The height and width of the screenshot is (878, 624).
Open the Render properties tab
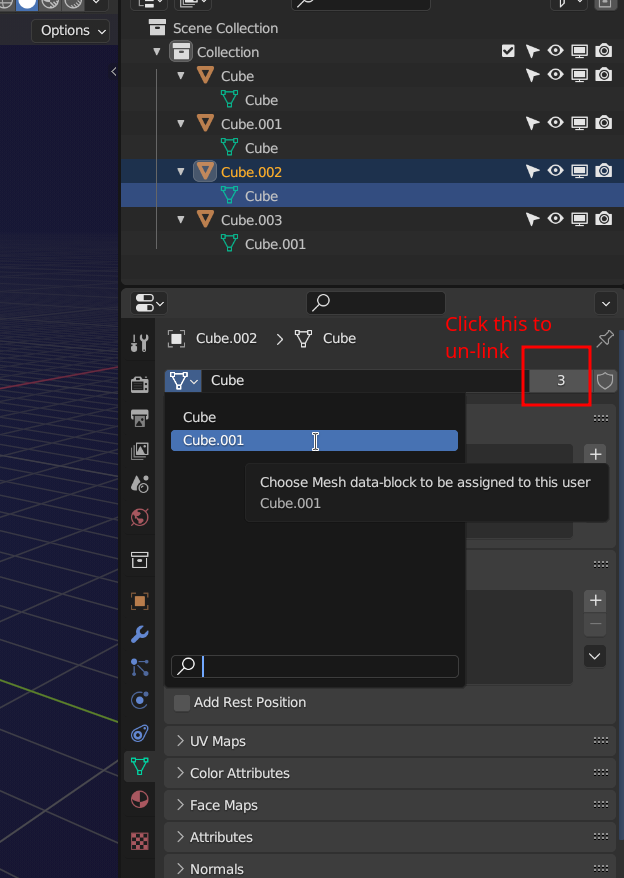point(139,385)
